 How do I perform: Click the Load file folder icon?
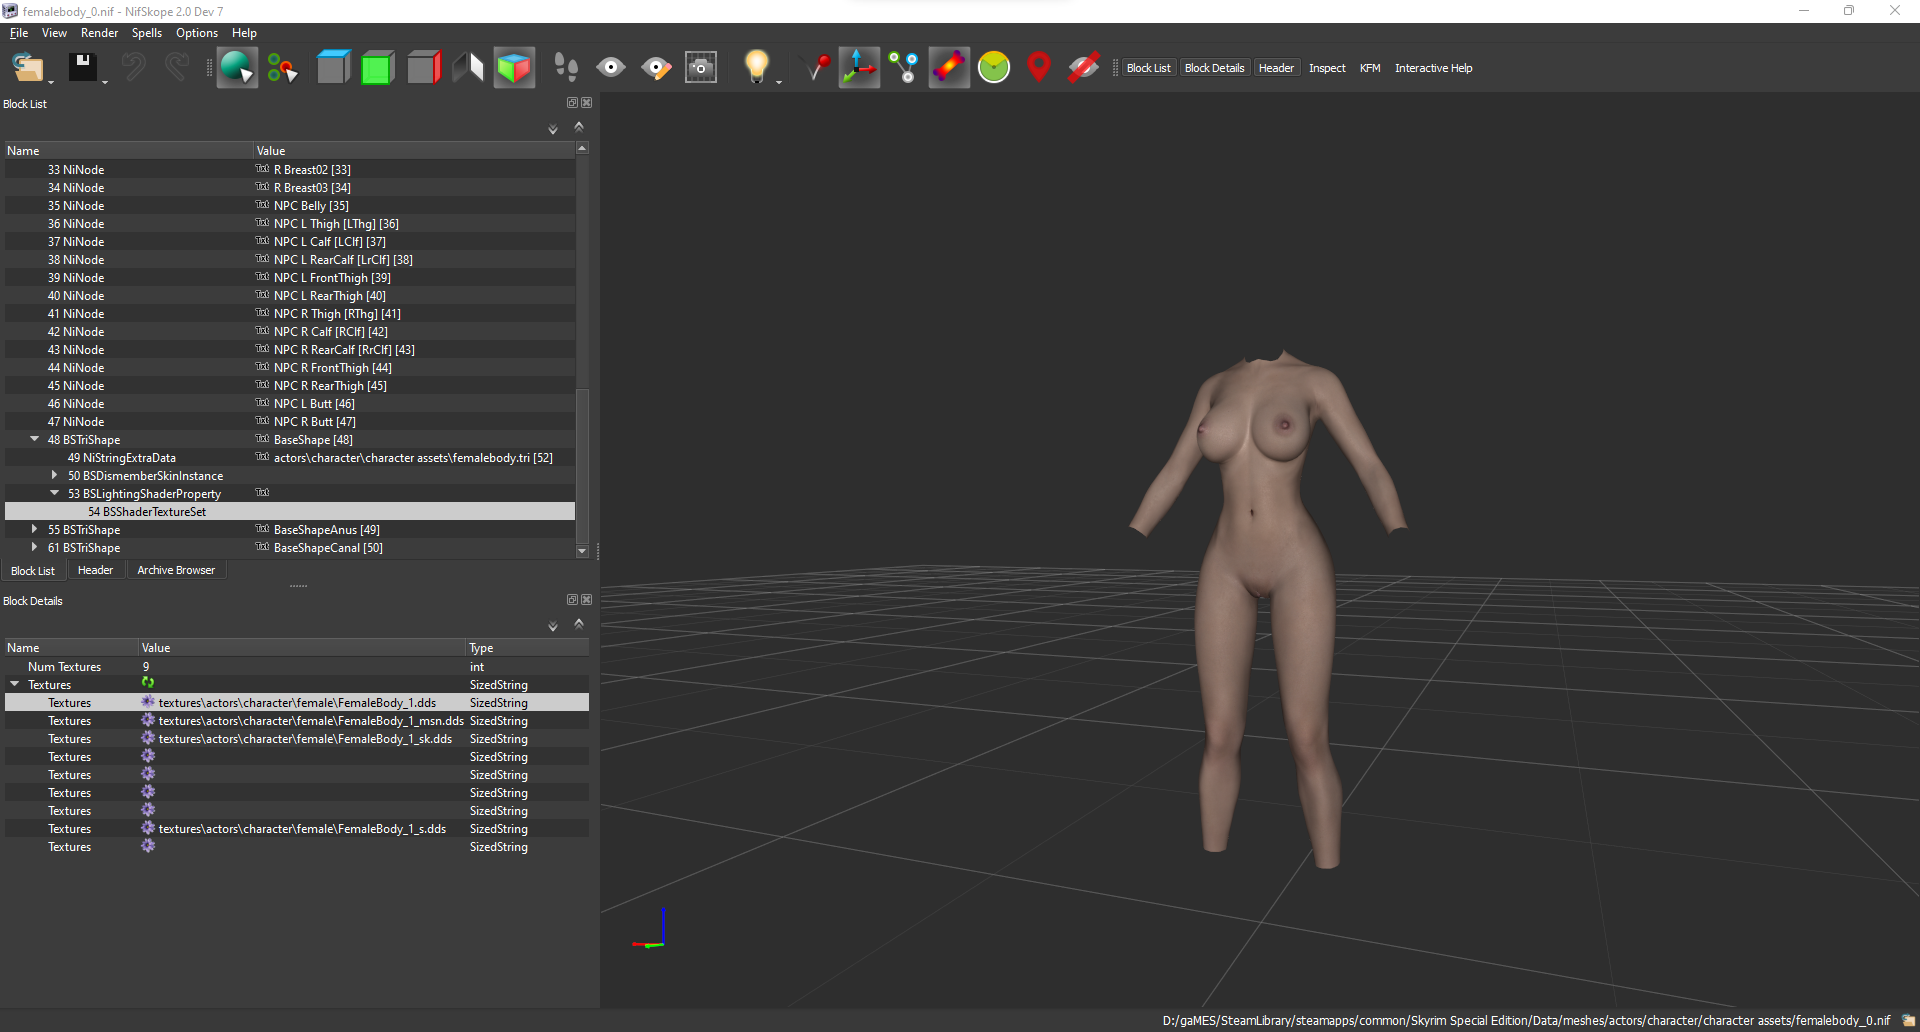[x=27, y=68]
